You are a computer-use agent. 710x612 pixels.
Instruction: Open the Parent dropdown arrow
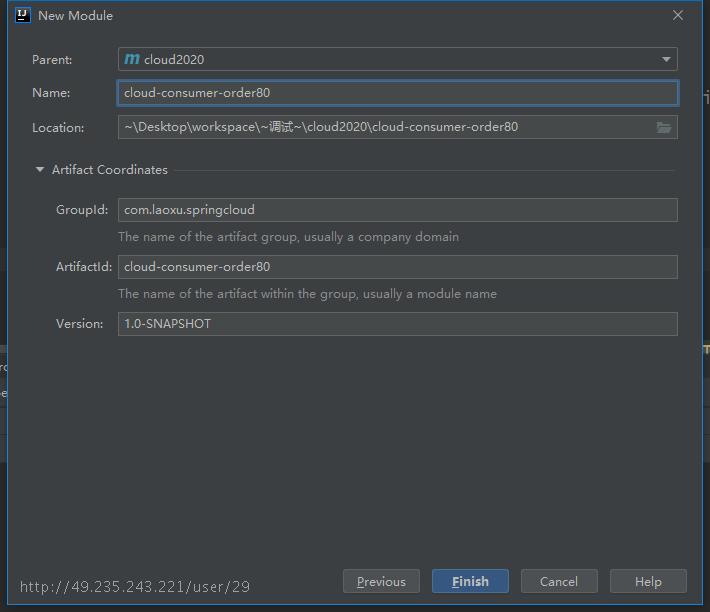(x=666, y=59)
